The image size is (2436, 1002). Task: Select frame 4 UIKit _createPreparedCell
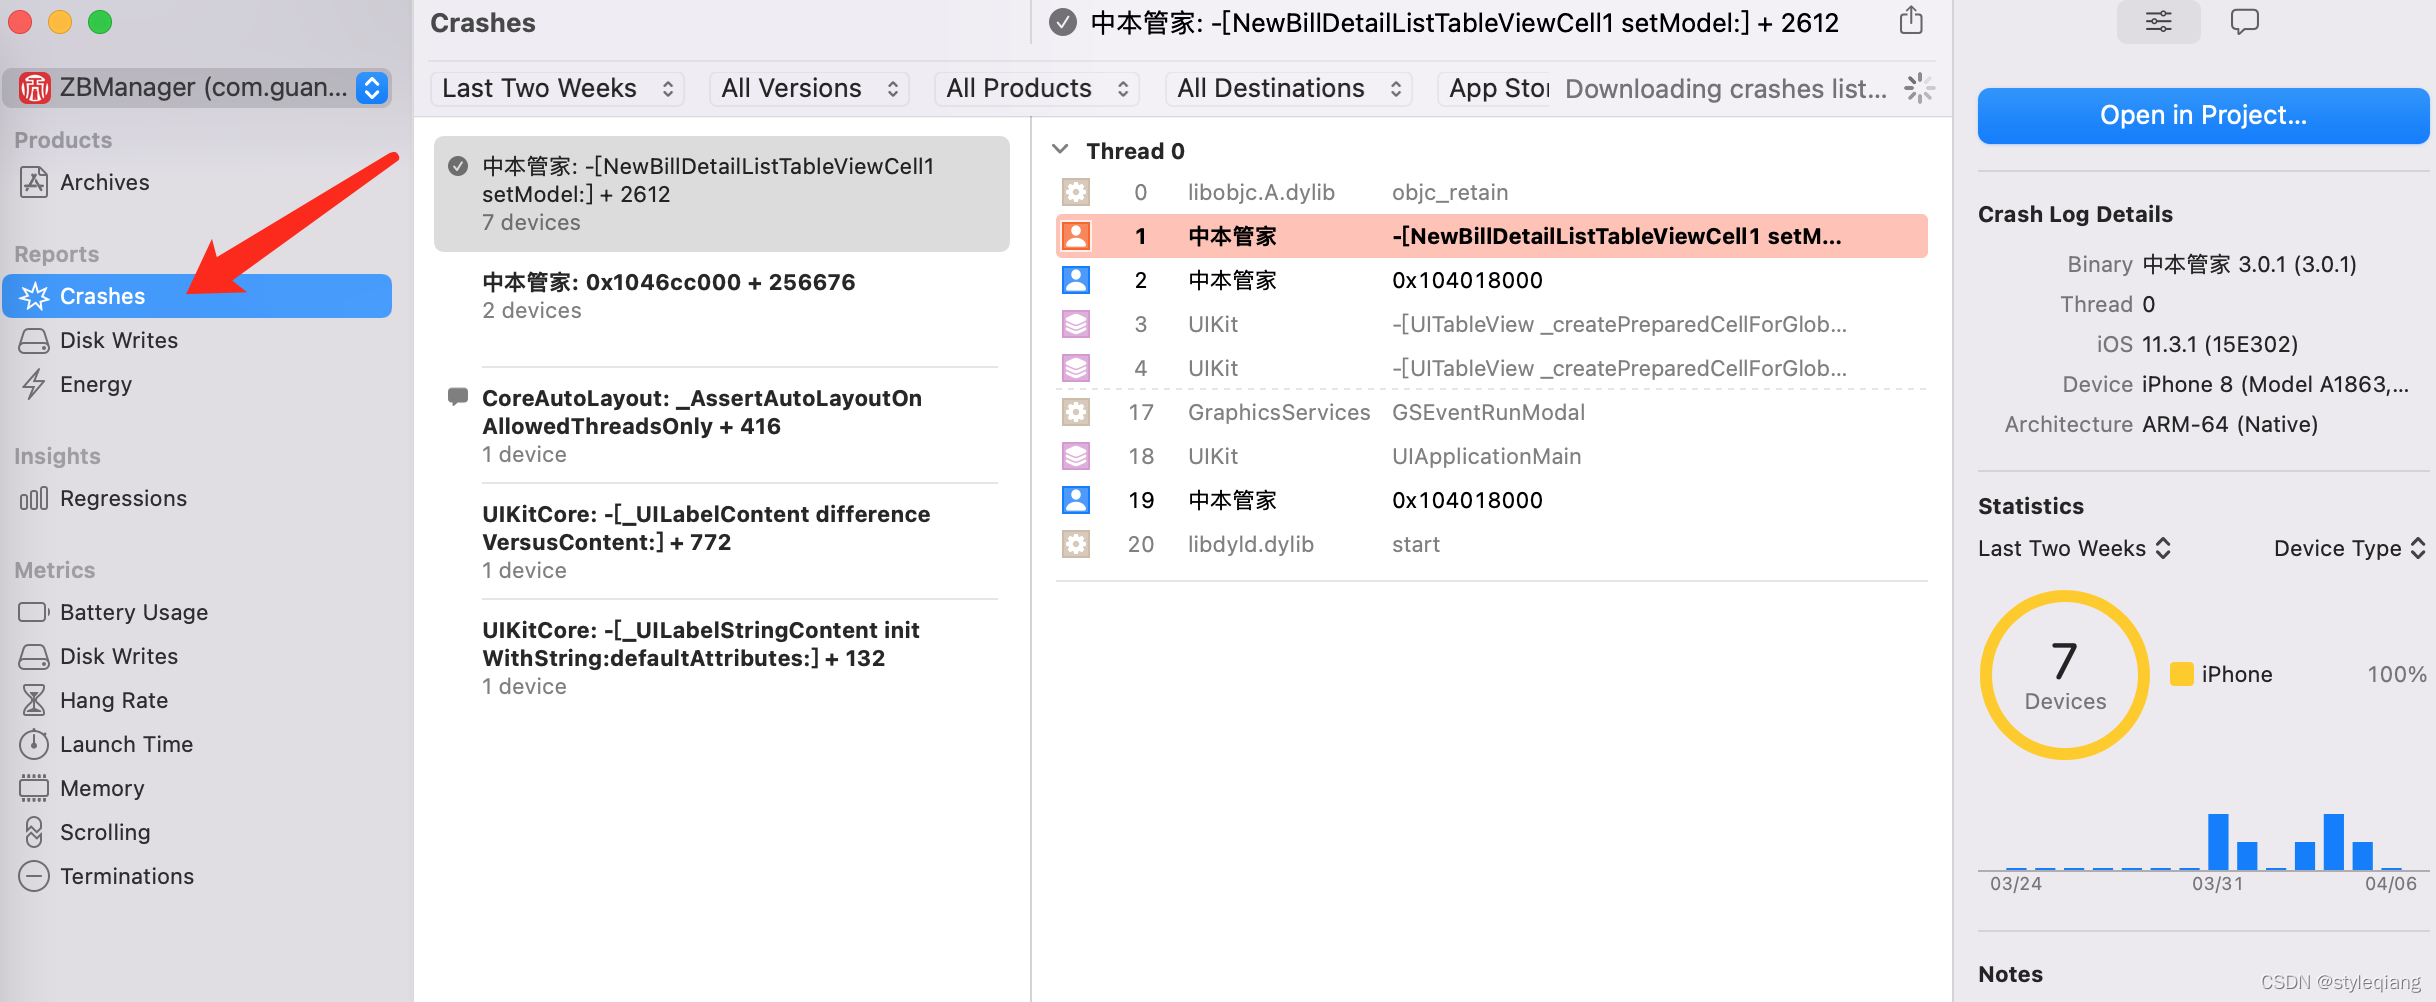point(1491,368)
